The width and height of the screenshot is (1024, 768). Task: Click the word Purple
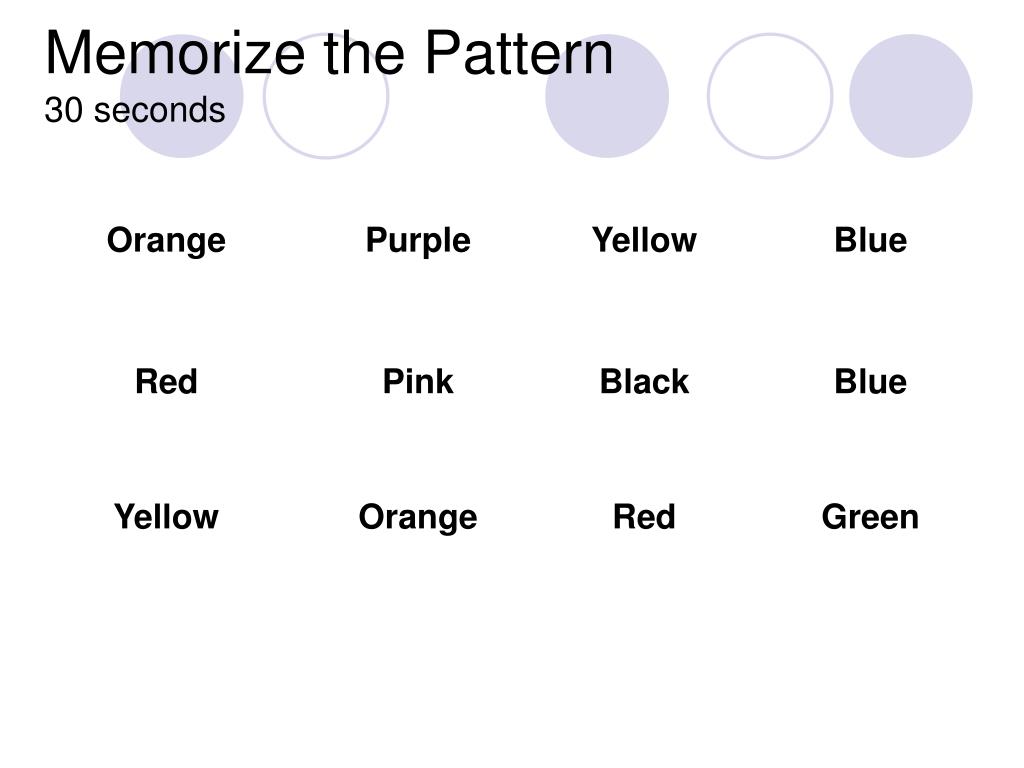(418, 240)
